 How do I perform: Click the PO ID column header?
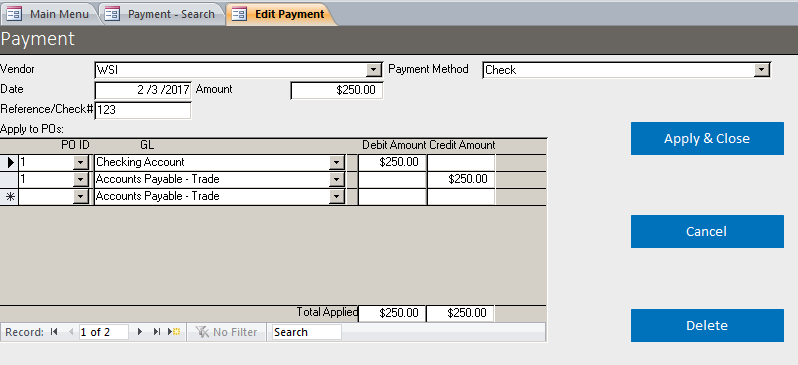75,145
